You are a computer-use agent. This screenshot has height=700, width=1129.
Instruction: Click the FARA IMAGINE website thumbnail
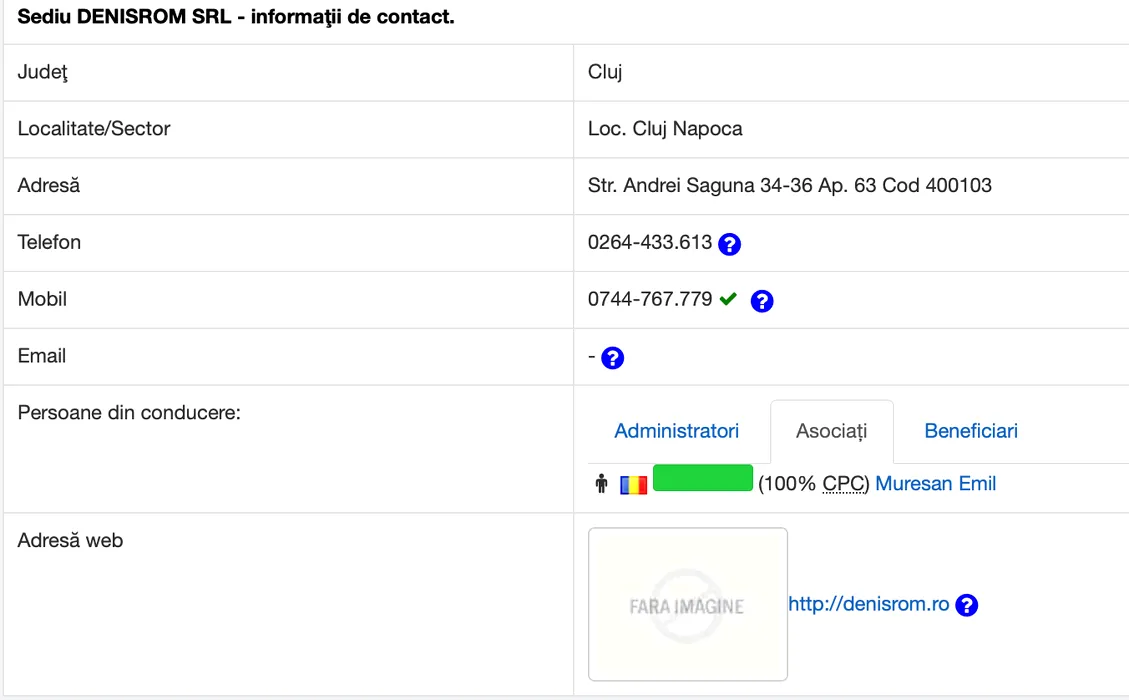click(688, 604)
